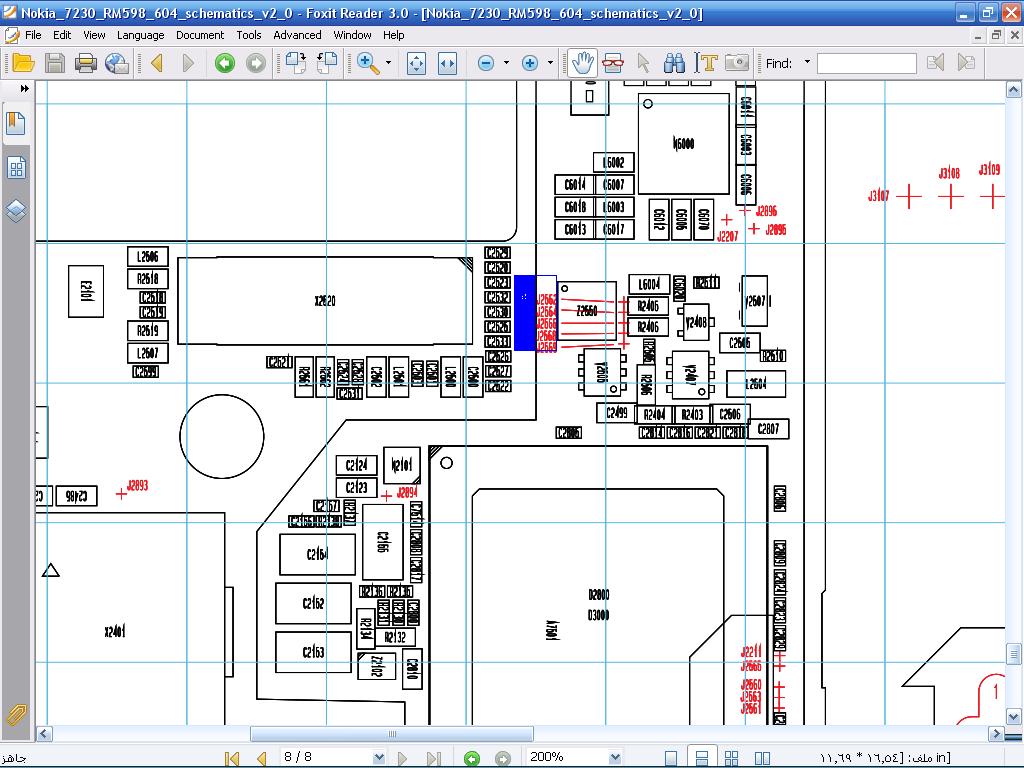The image size is (1024, 768).
Task: Restore the inner document window
Action: coord(996,35)
